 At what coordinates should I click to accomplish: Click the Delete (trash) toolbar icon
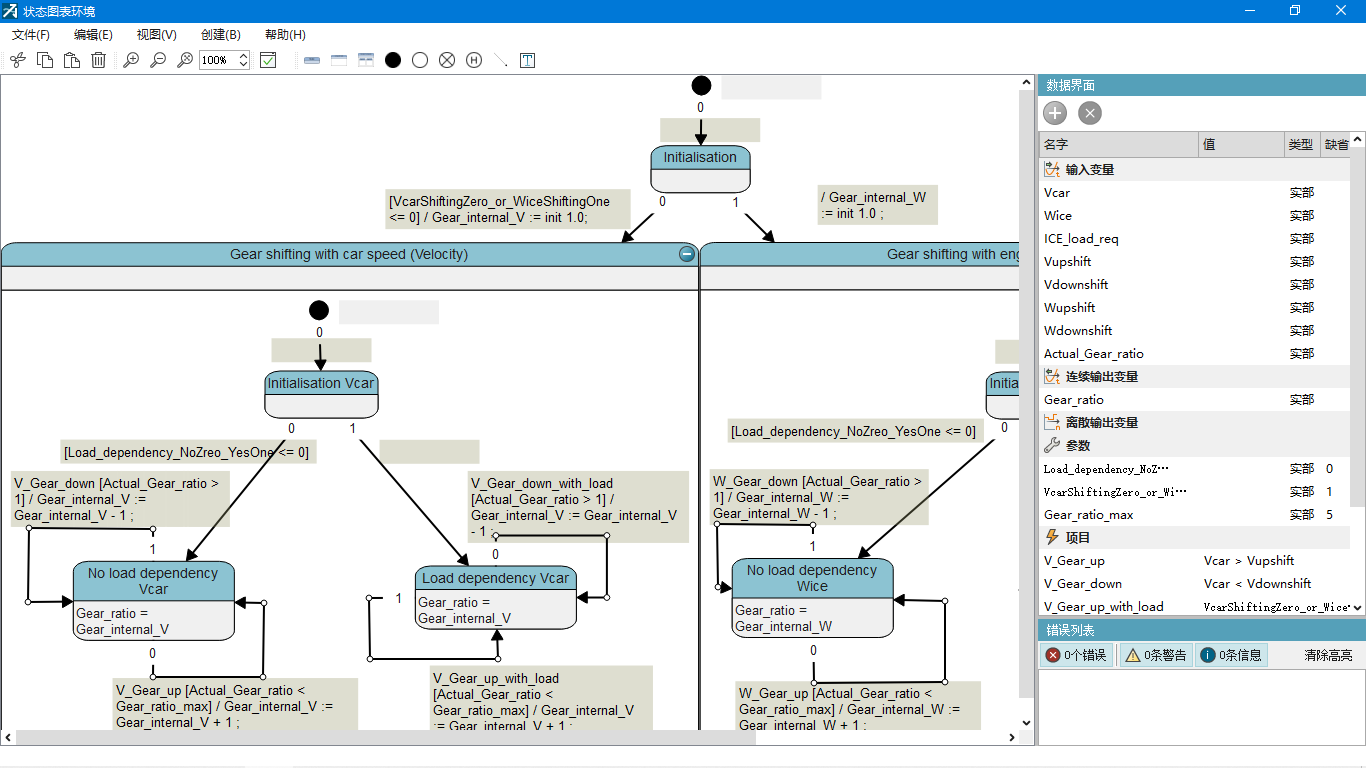tap(97, 60)
